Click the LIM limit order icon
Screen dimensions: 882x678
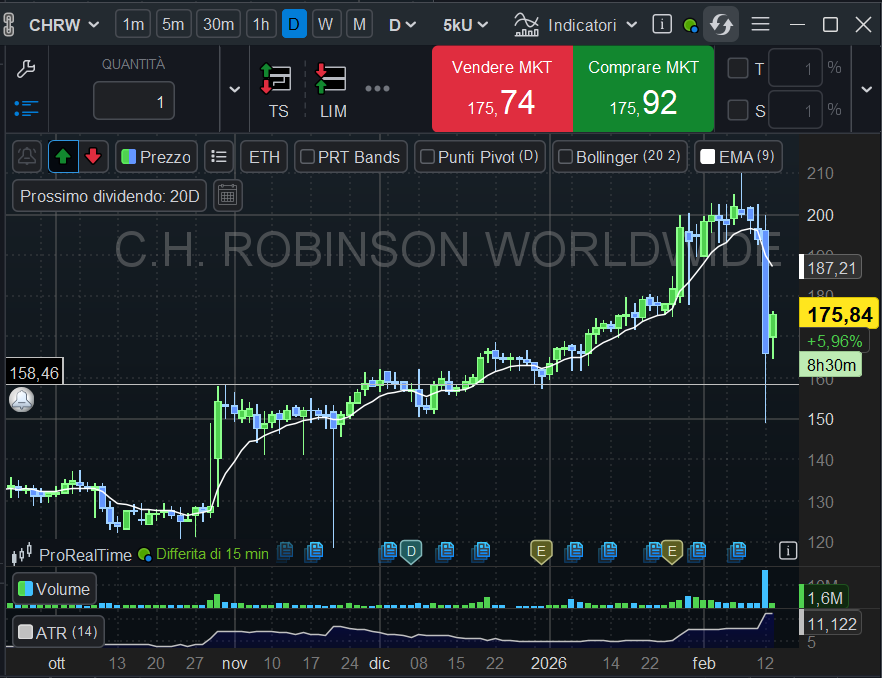(x=332, y=89)
